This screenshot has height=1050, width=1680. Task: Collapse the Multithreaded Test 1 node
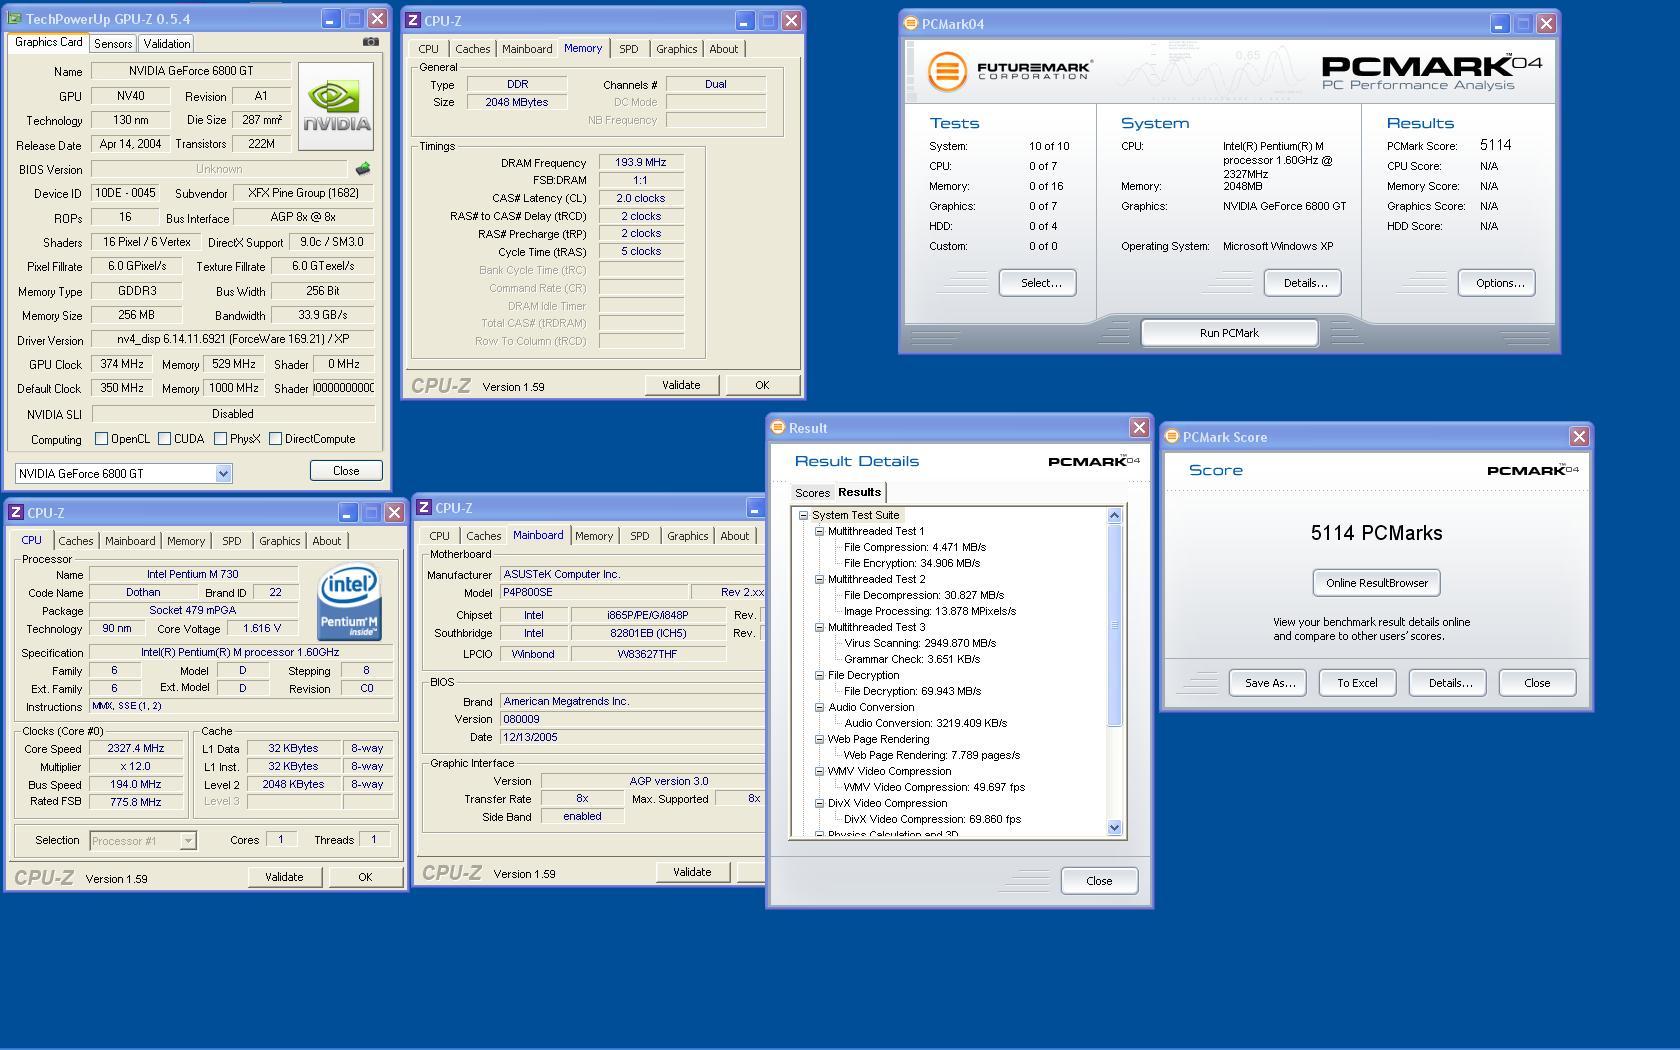[819, 531]
